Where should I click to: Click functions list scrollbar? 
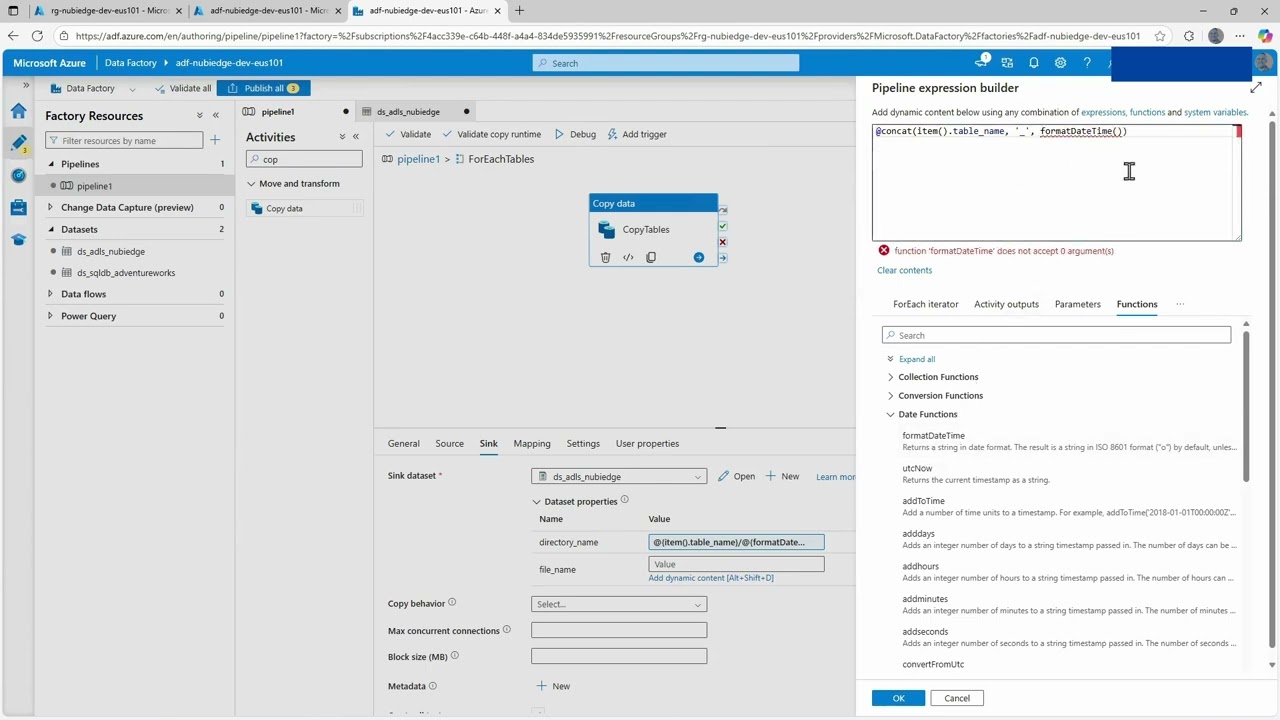(x=1245, y=405)
